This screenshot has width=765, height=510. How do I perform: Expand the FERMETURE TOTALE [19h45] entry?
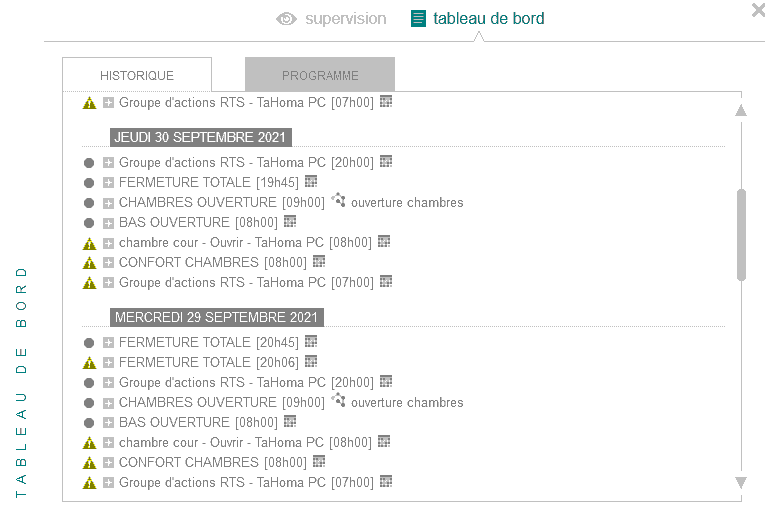(x=108, y=183)
